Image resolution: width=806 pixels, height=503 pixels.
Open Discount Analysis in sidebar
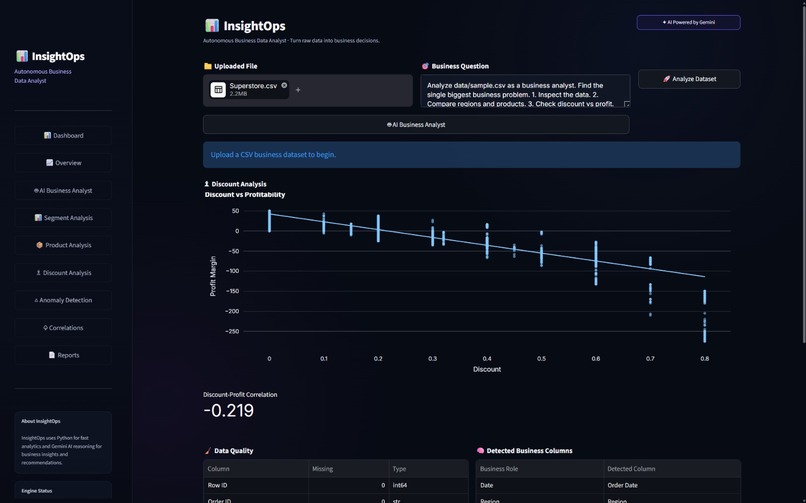63,273
